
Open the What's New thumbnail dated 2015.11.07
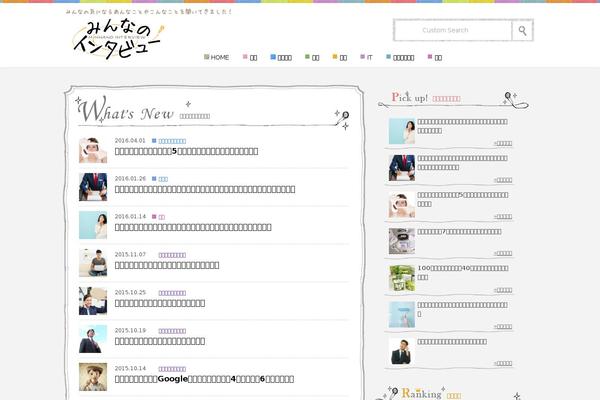93,263
